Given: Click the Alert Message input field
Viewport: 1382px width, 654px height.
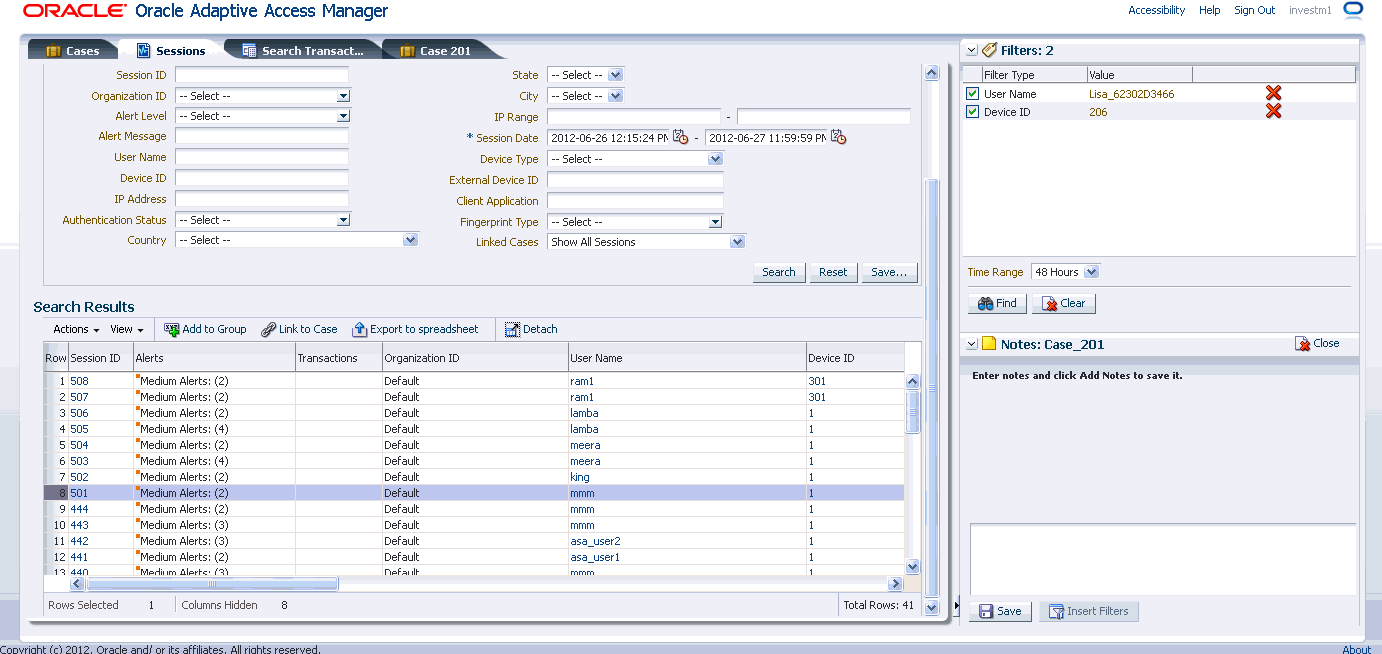Looking at the screenshot, I should (262, 136).
